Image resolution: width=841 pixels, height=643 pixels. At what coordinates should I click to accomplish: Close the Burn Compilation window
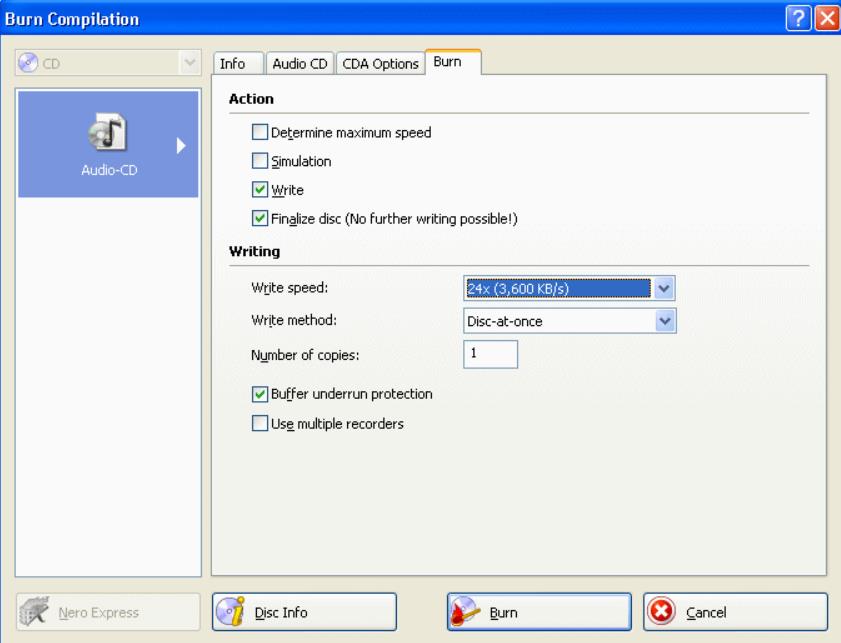click(827, 17)
